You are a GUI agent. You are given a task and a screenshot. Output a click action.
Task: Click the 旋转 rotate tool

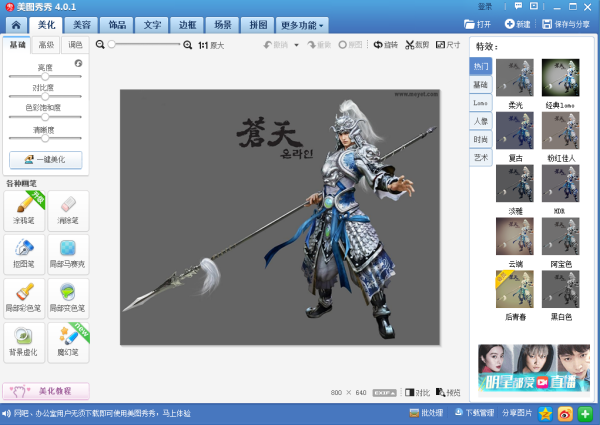[386, 45]
